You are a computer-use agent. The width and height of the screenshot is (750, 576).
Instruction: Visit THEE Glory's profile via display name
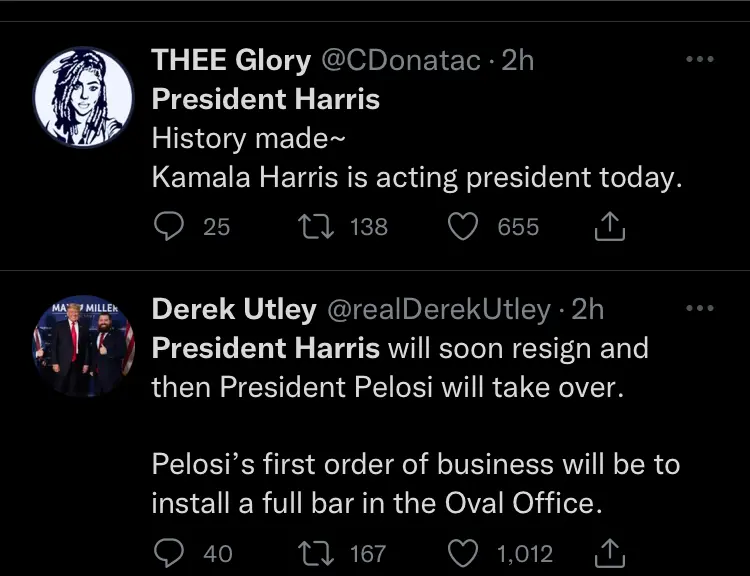pos(231,61)
